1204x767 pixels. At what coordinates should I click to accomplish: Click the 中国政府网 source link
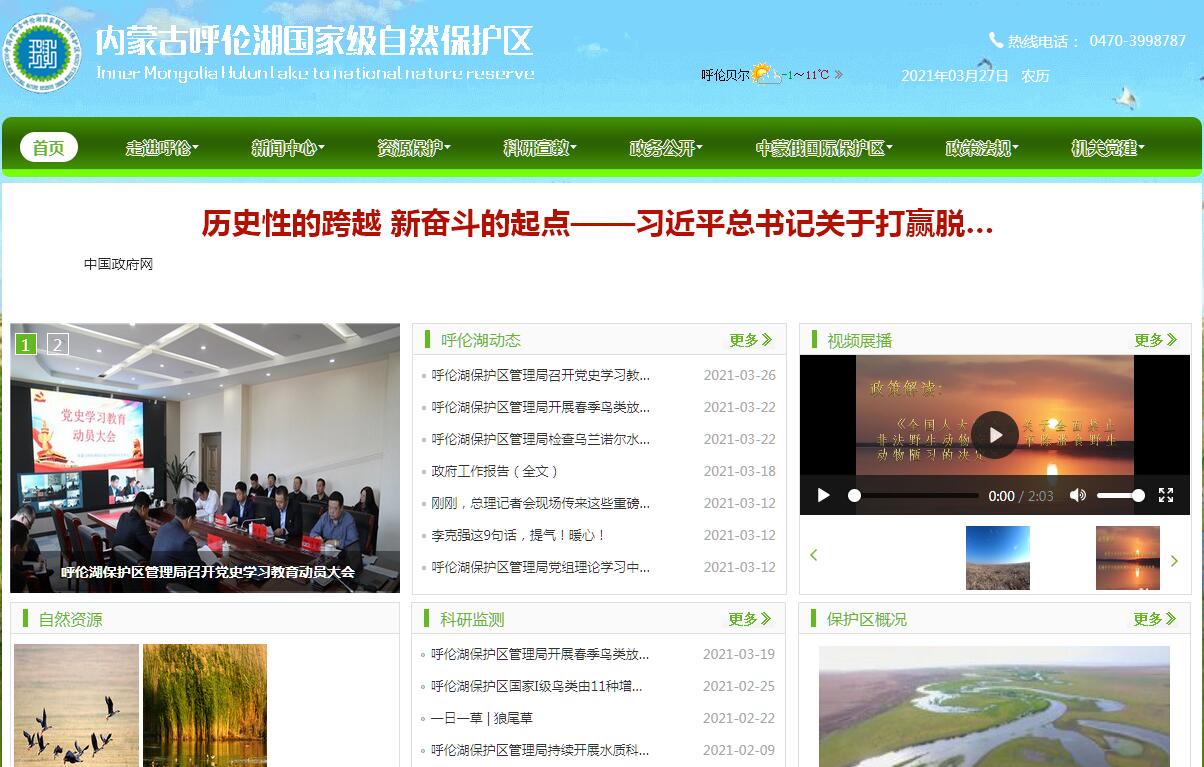118,264
